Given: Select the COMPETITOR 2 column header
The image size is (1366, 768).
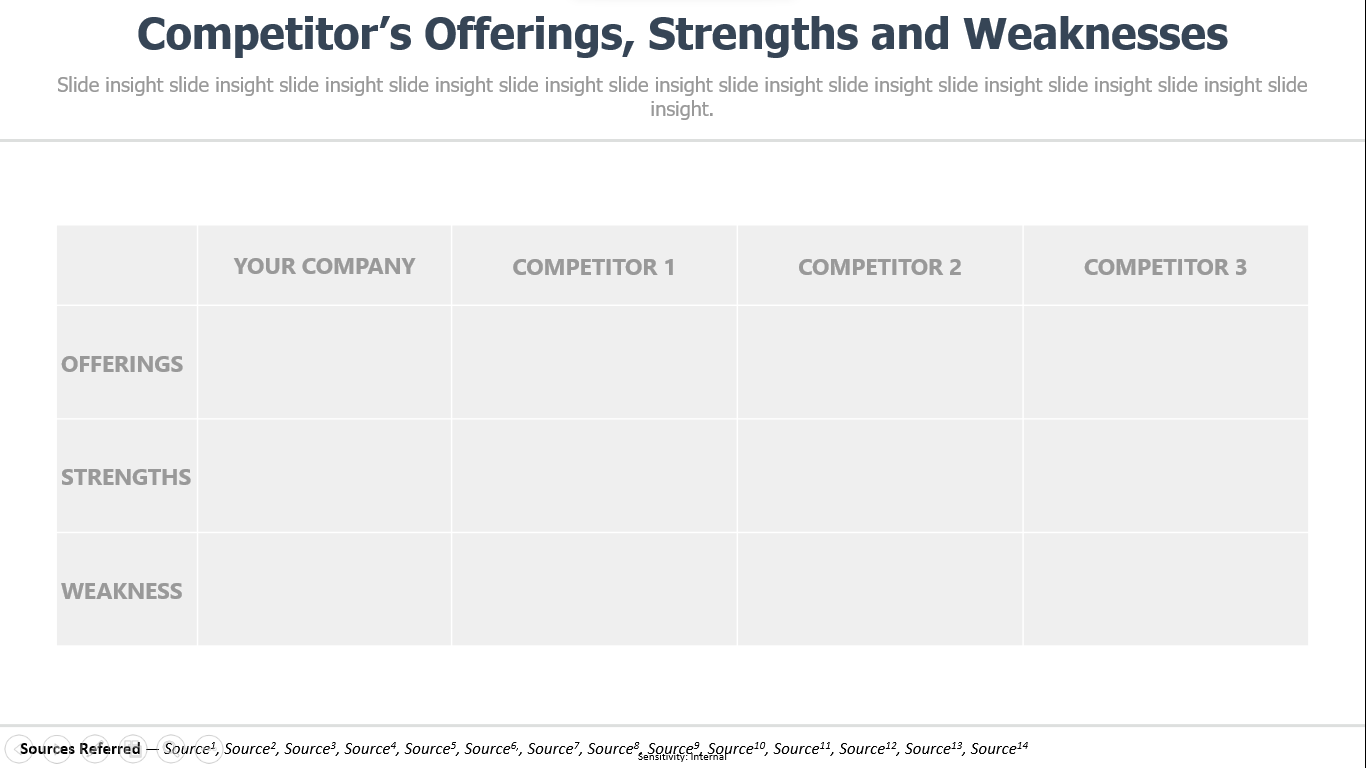Looking at the screenshot, I should [880, 267].
